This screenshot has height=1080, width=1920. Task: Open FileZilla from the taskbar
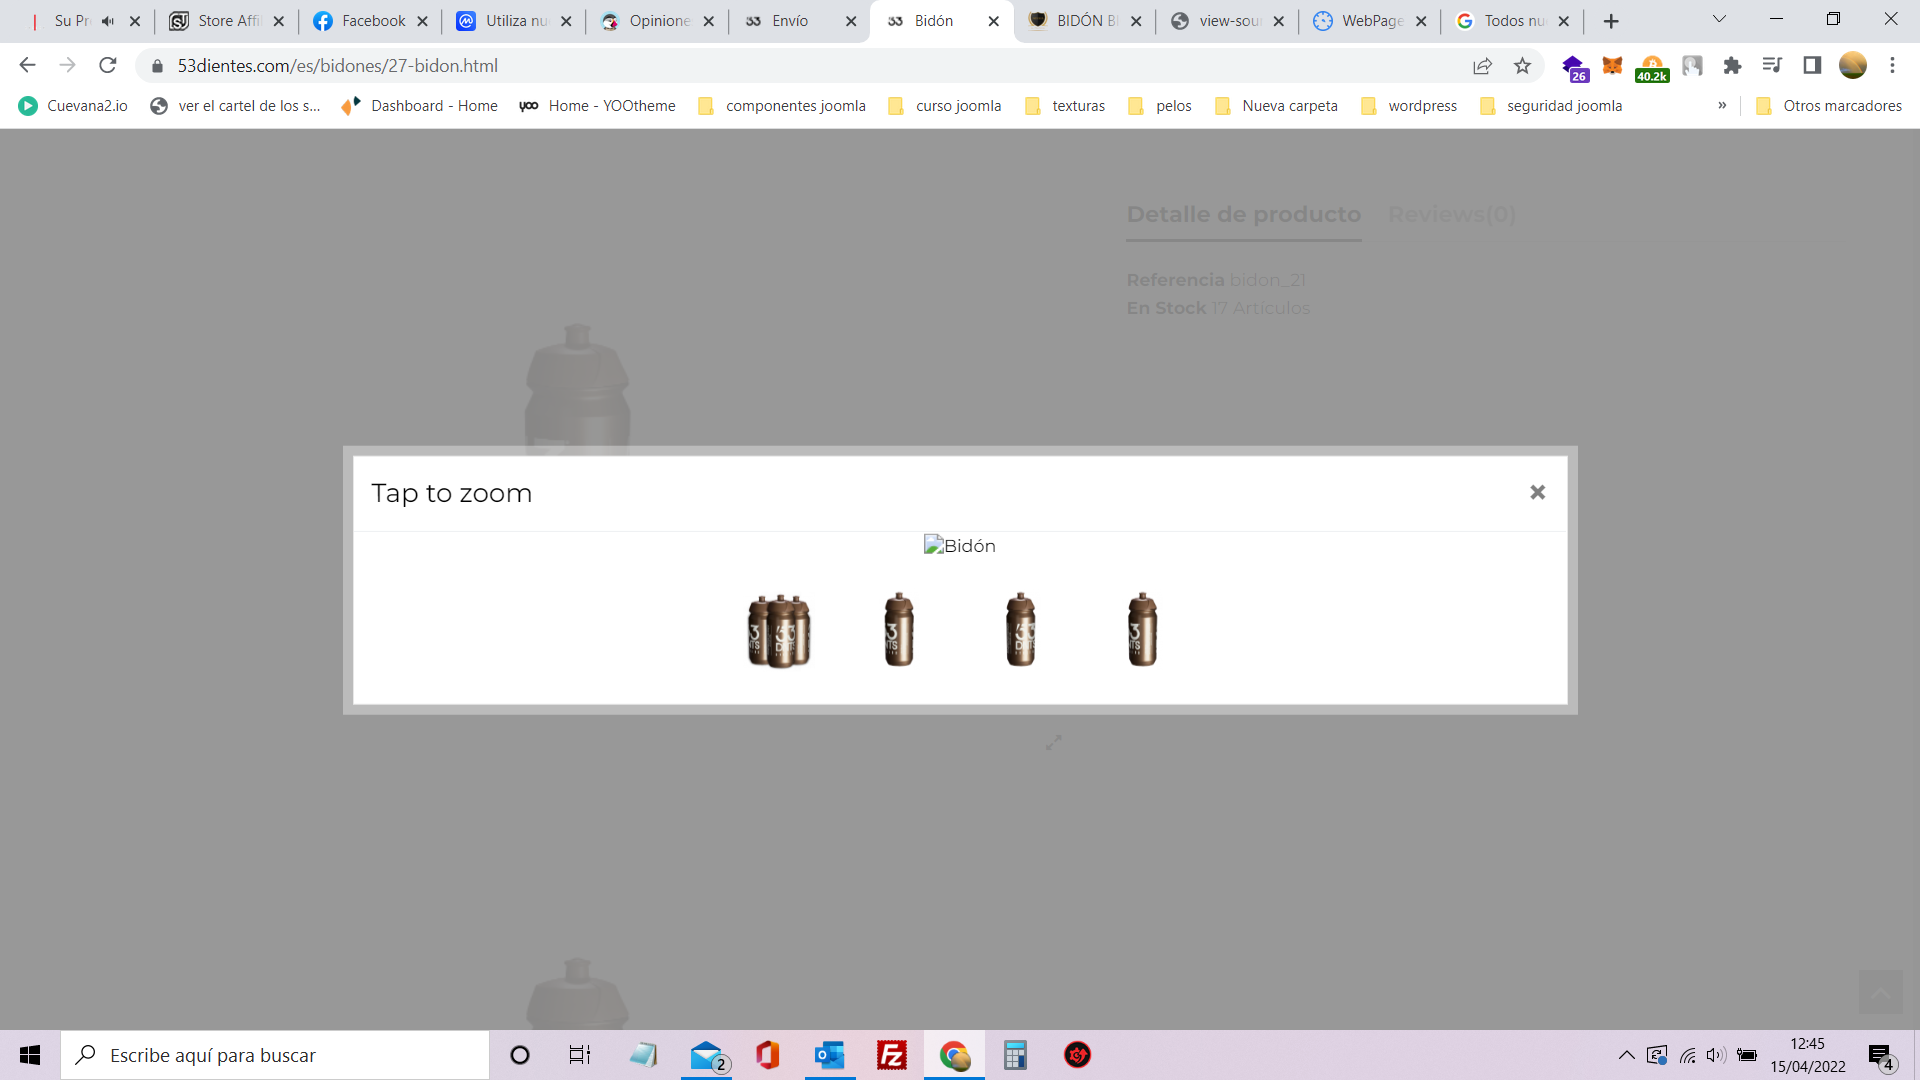coord(891,1055)
